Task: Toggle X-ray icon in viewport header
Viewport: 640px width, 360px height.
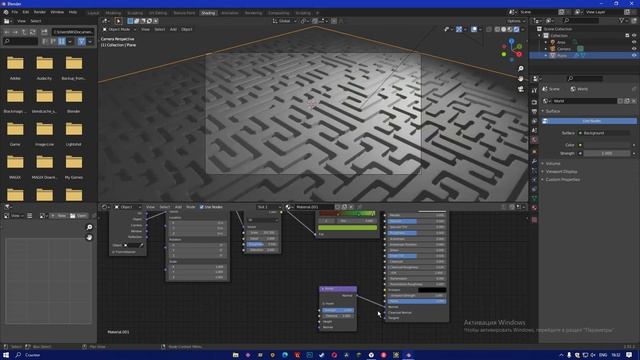Action: click(489, 29)
